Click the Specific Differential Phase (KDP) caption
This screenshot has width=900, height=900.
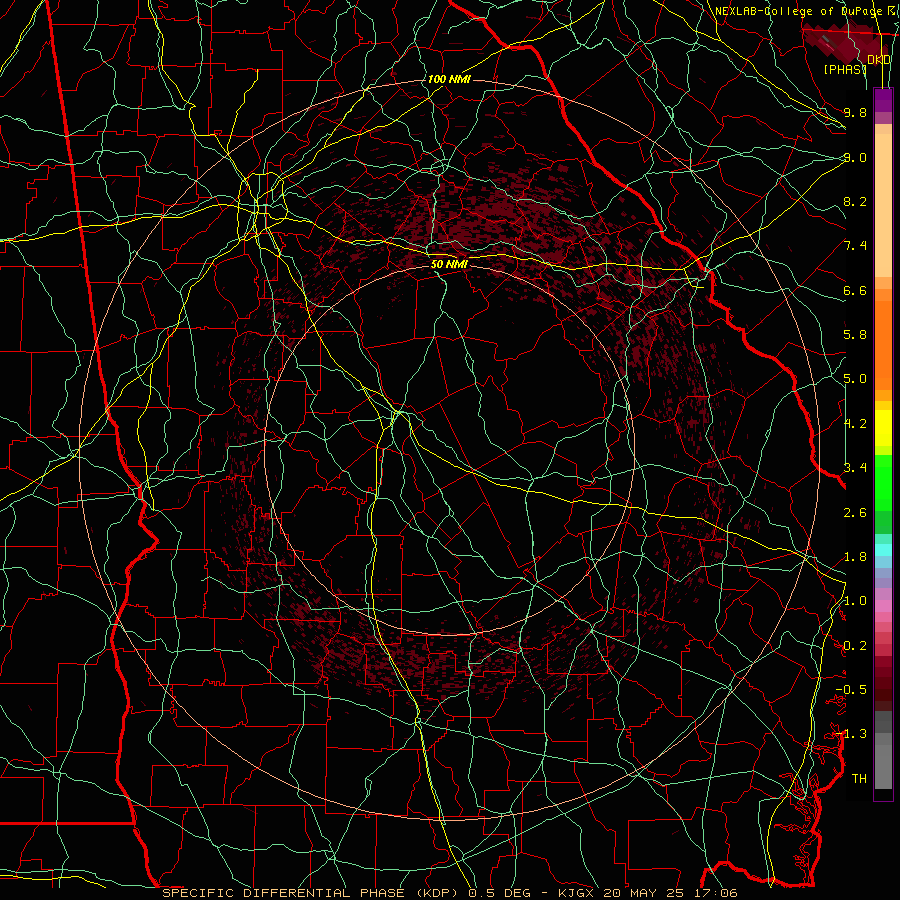coord(312,893)
